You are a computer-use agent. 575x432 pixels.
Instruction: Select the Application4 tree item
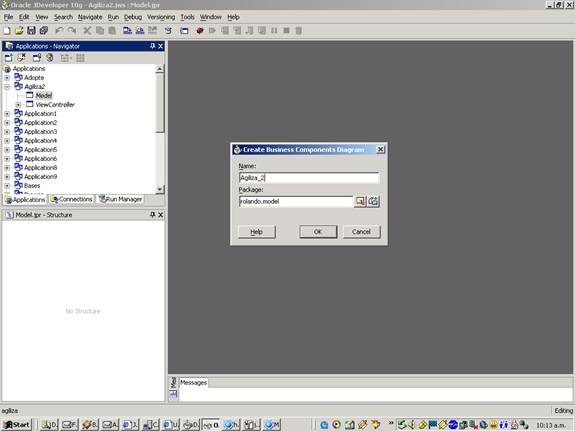(x=40, y=141)
